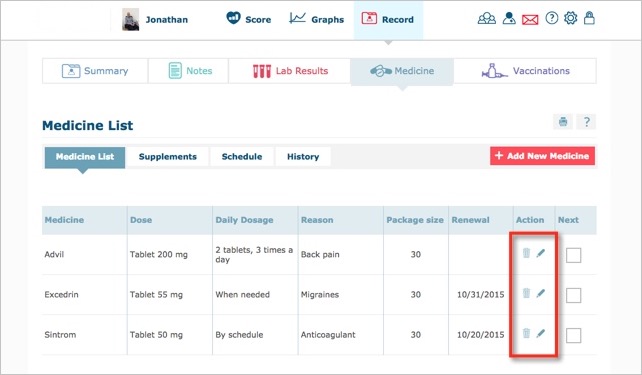
Task: Click the padlock lock icon
Action: 589,18
